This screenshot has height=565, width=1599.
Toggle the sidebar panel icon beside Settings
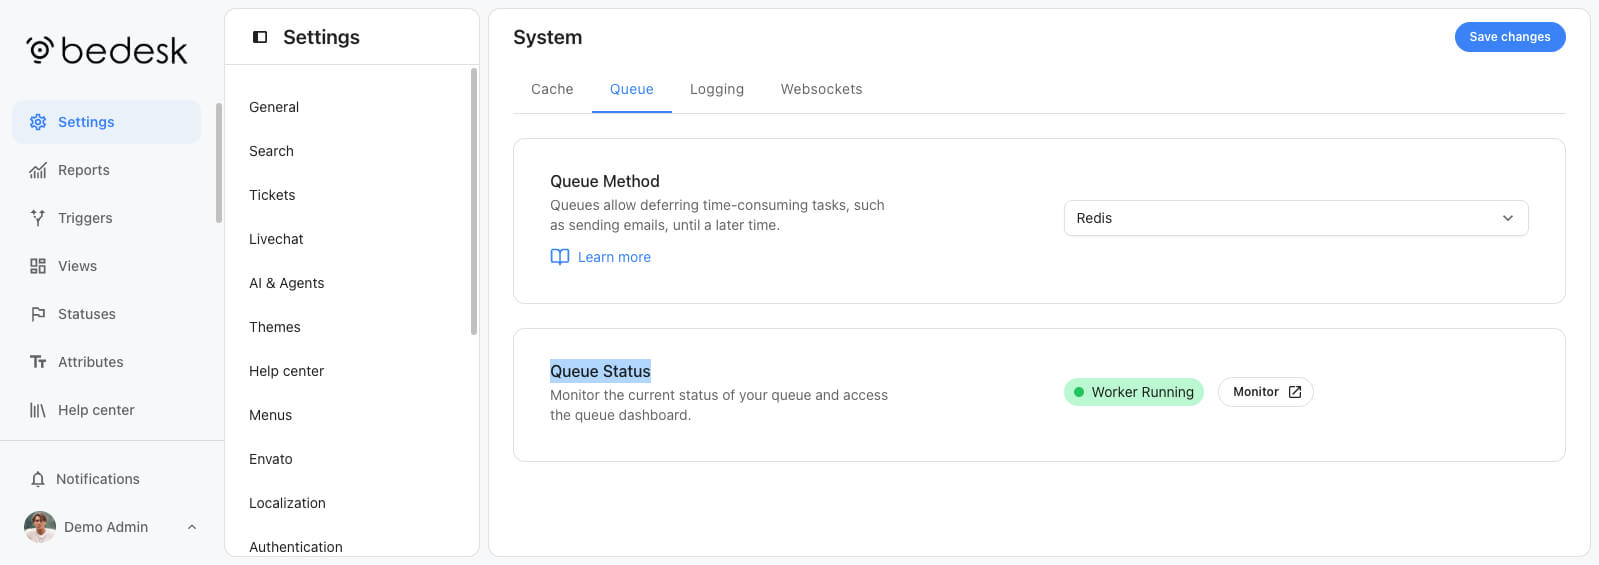[x=260, y=37]
